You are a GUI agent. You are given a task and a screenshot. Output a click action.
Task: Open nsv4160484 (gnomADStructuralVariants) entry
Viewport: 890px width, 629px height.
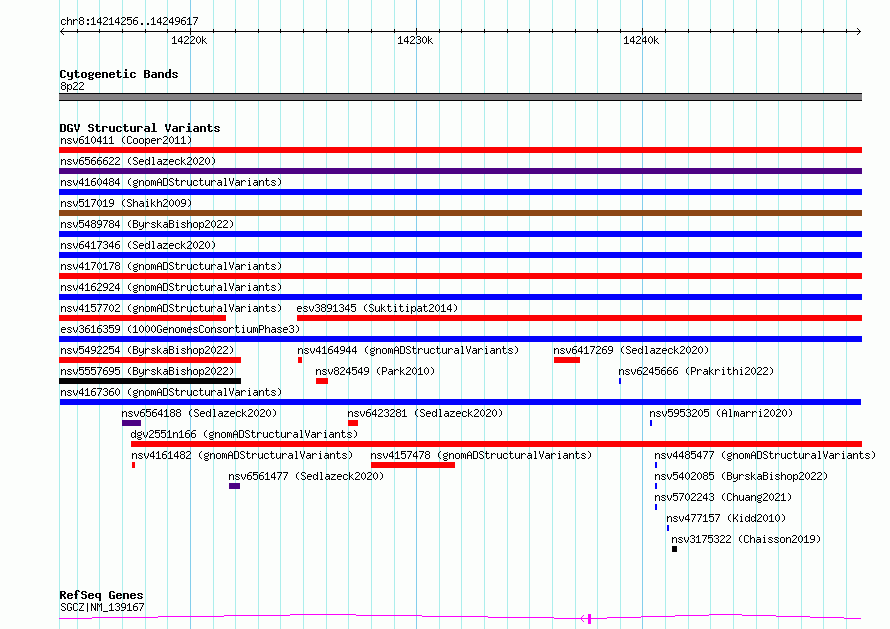(171, 182)
